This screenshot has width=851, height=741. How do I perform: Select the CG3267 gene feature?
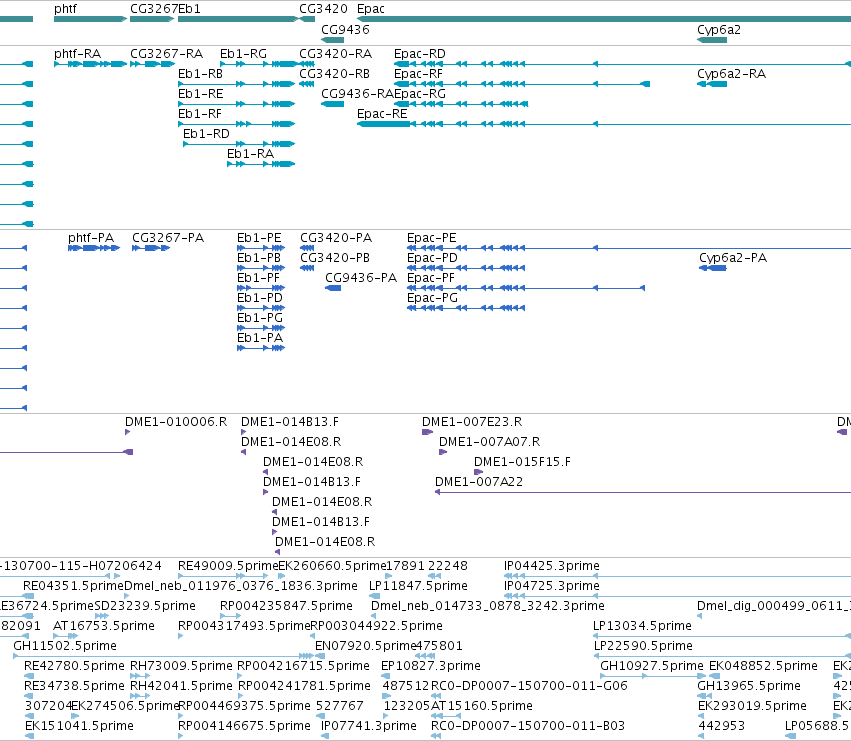coord(152,19)
